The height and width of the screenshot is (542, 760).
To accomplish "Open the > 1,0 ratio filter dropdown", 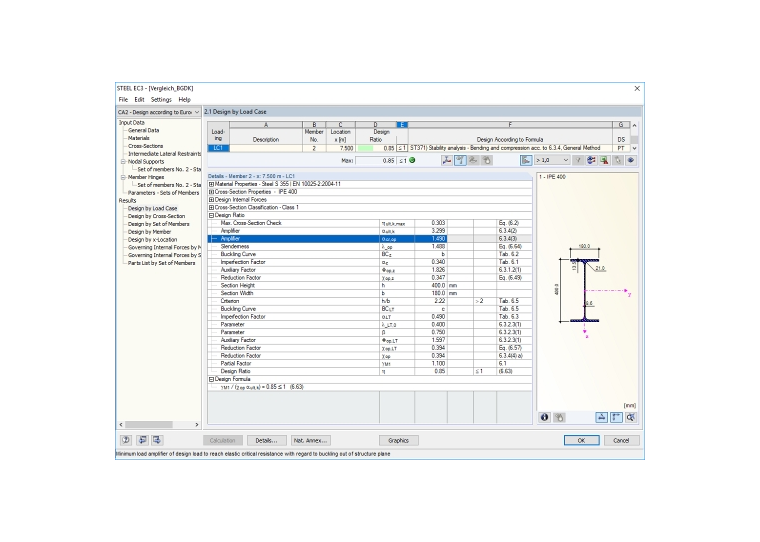I will (552, 160).
